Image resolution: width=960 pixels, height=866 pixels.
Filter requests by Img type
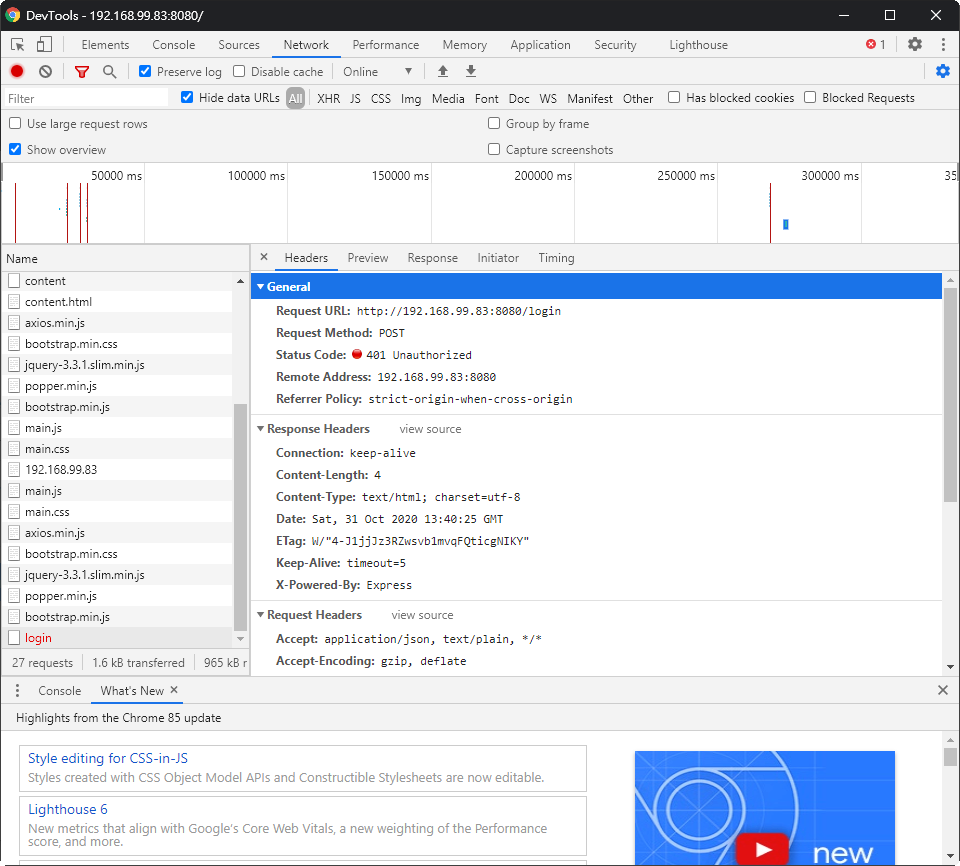coord(411,98)
